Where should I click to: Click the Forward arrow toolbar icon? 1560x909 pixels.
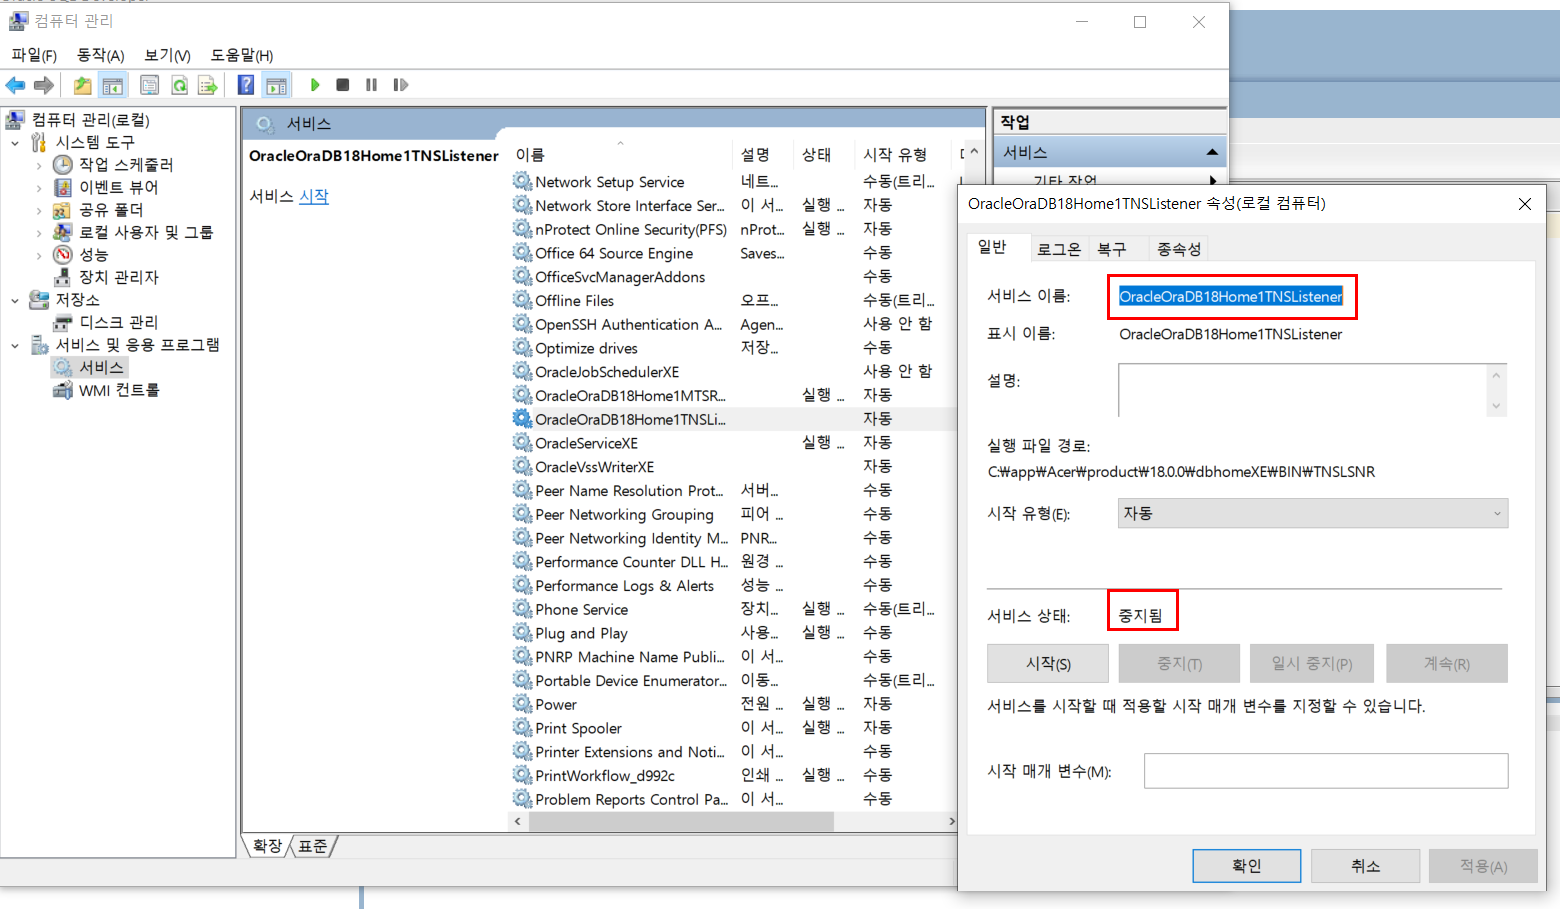[x=43, y=85]
